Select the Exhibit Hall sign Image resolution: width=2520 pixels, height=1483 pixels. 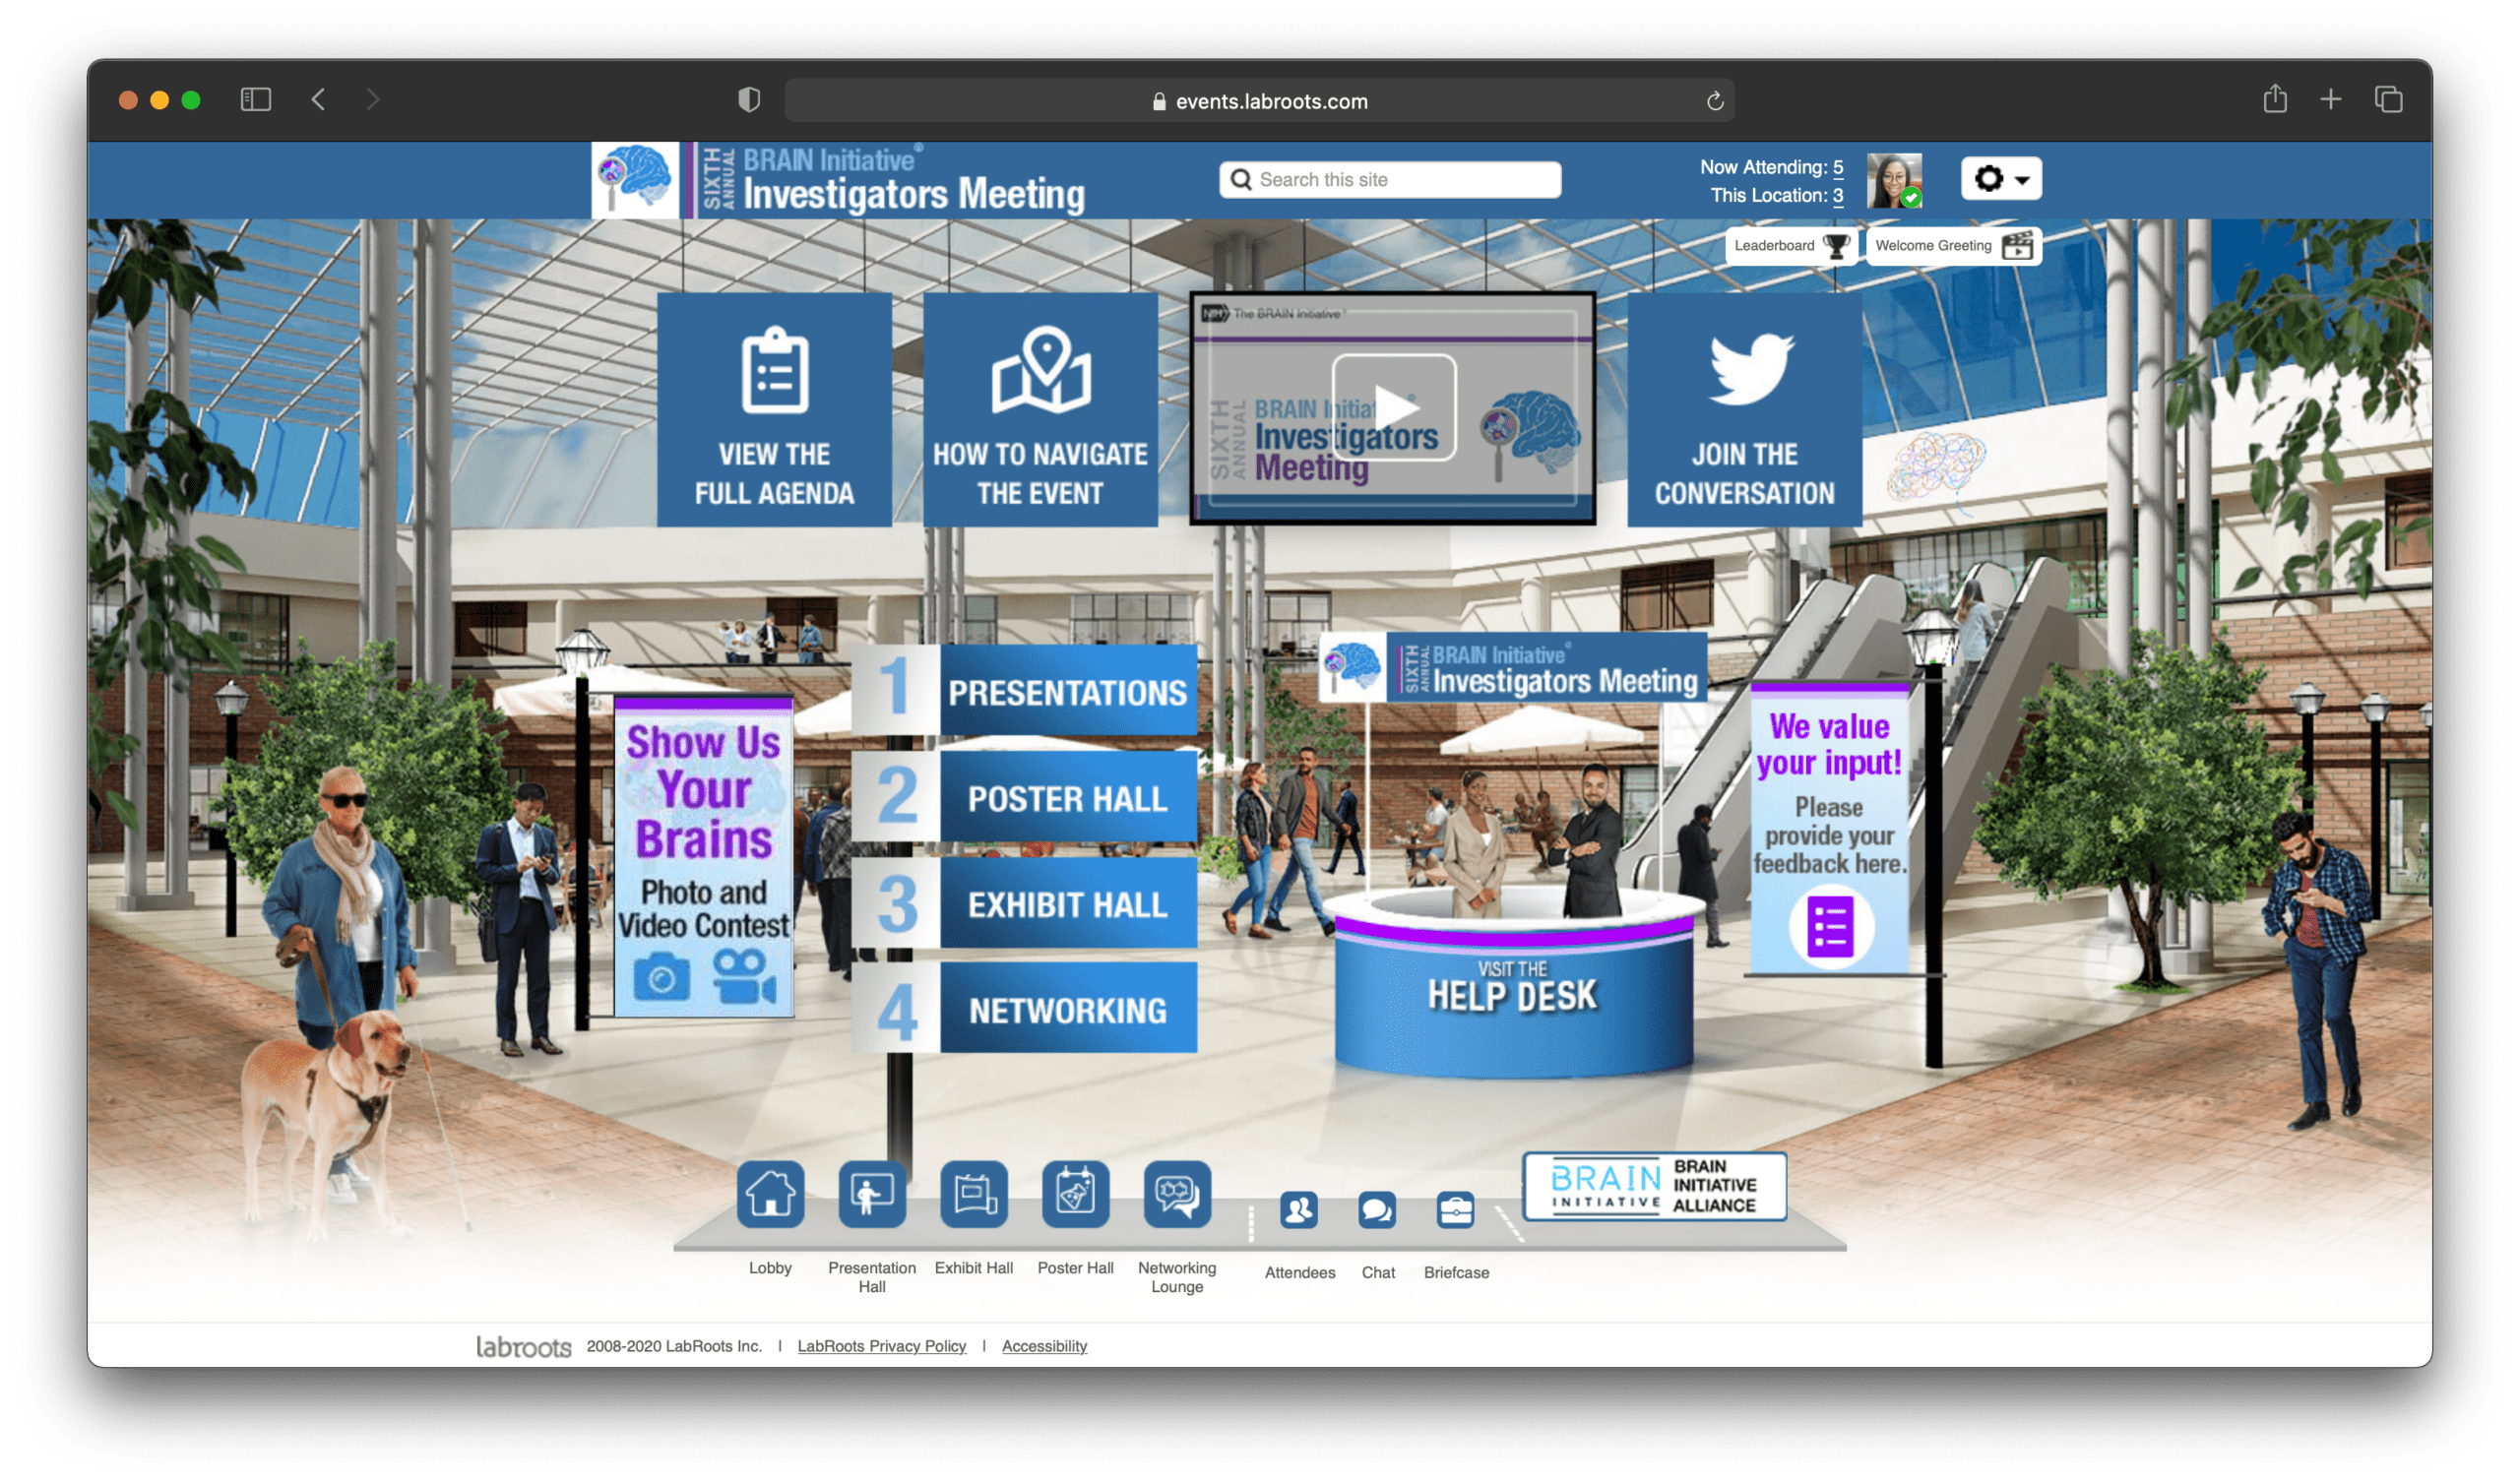(x=1025, y=904)
